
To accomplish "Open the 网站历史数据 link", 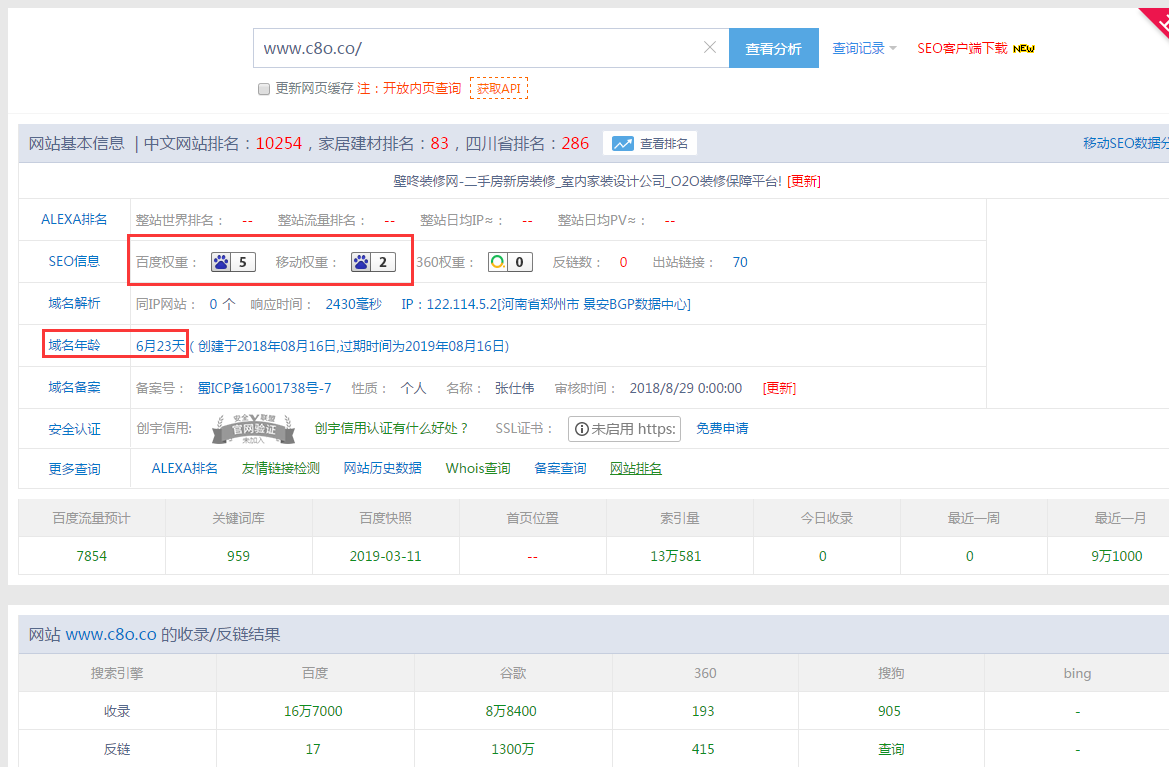I will coord(382,468).
